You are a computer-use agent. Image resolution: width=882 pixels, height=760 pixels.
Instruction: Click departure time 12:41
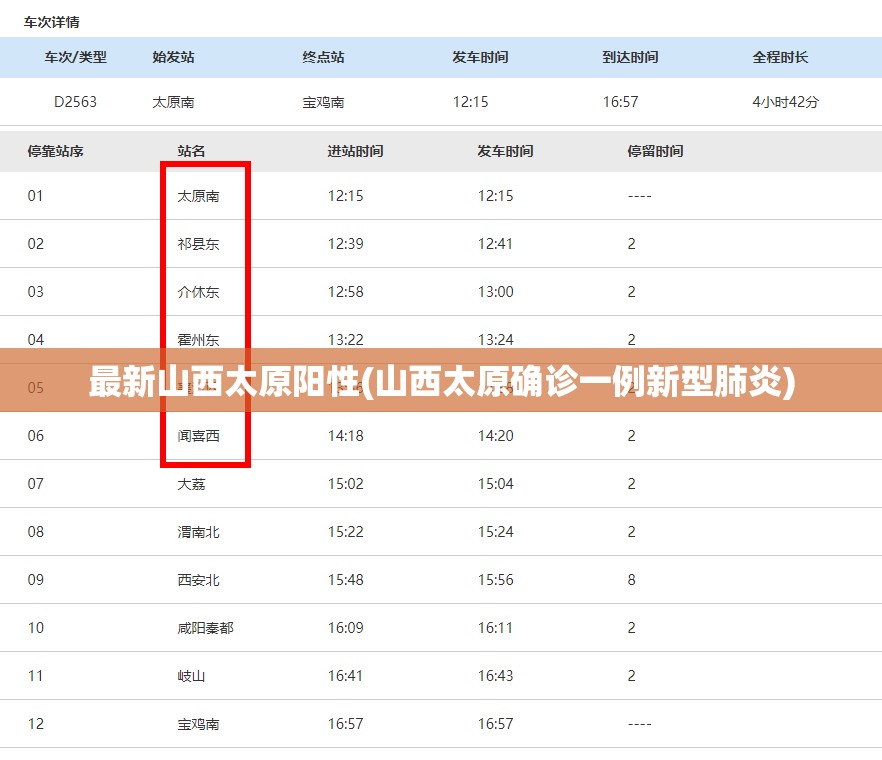coord(495,244)
